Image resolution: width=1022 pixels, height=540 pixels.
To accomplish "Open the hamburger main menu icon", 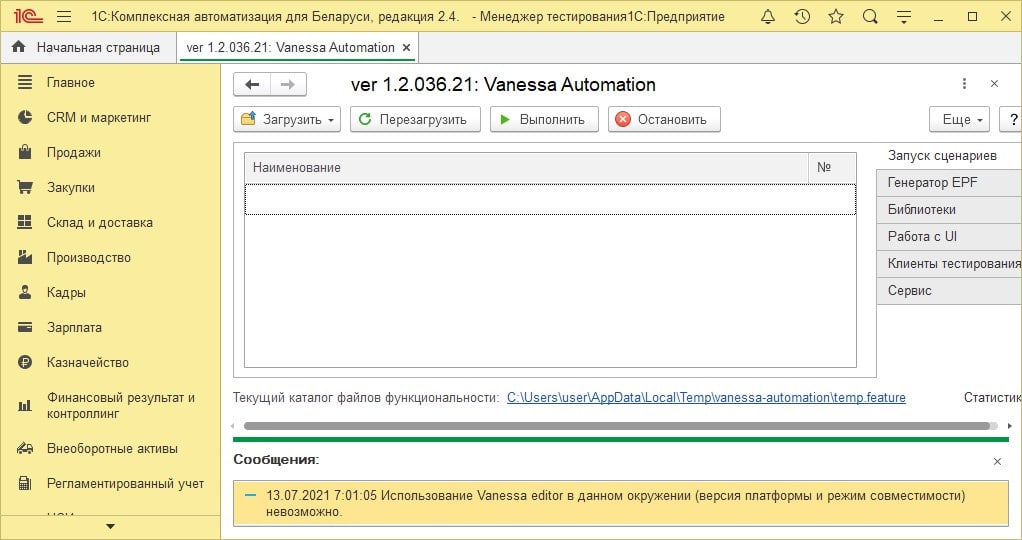I will [64, 17].
